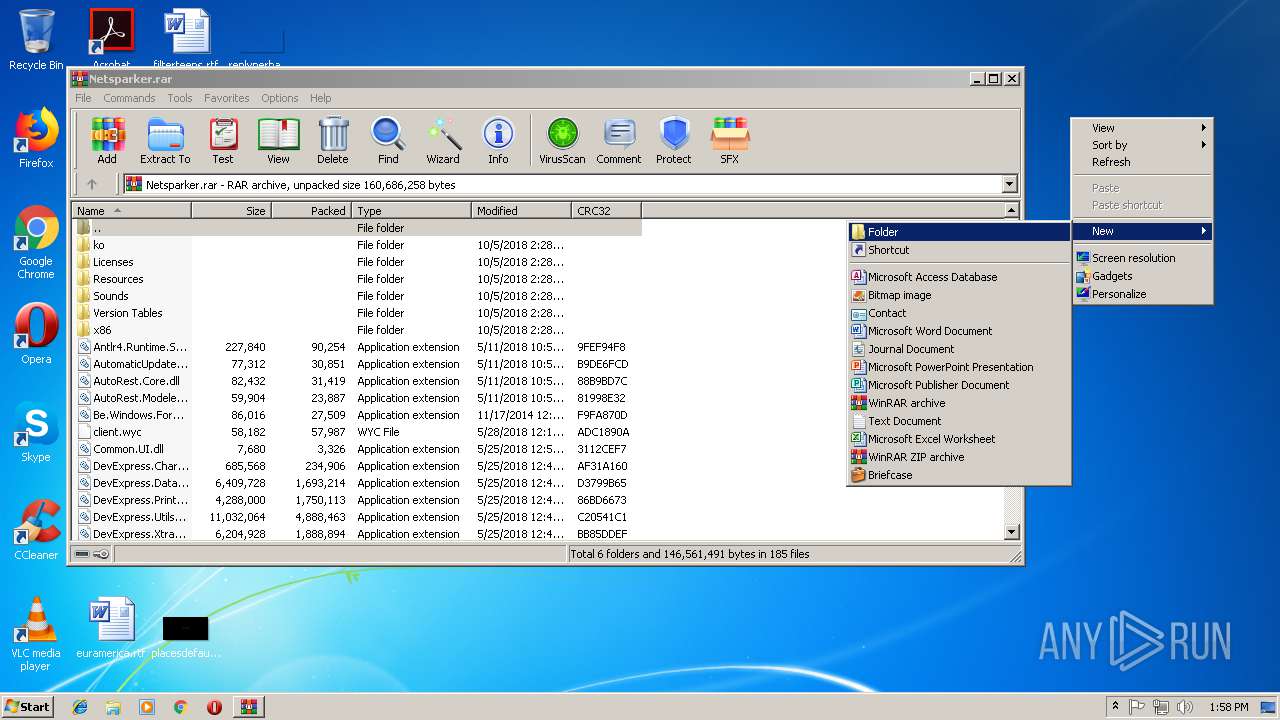Run VirusScan from the toolbar

562,140
